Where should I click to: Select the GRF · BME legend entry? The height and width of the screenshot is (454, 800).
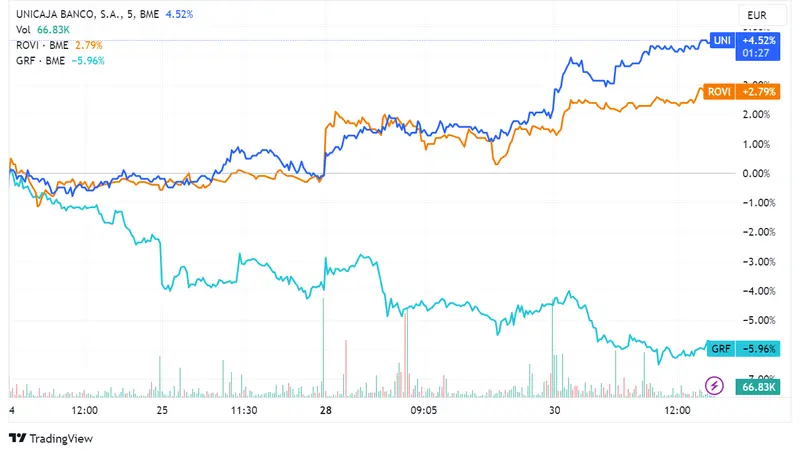click(41, 60)
